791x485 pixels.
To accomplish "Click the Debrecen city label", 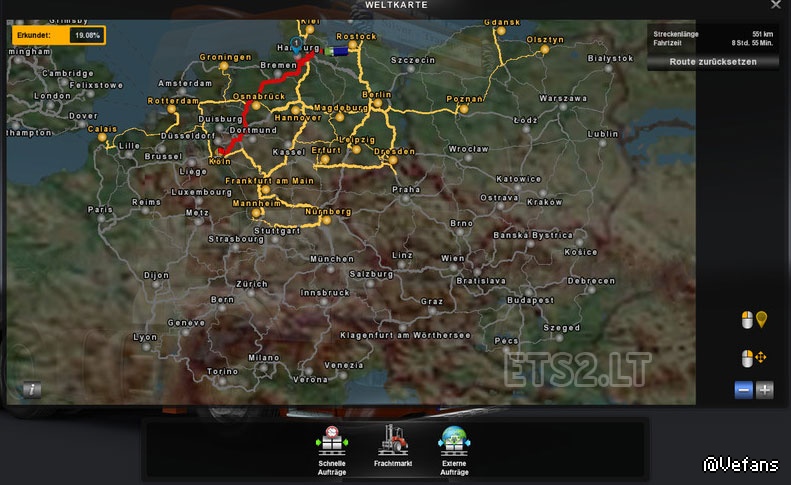I will [591, 281].
